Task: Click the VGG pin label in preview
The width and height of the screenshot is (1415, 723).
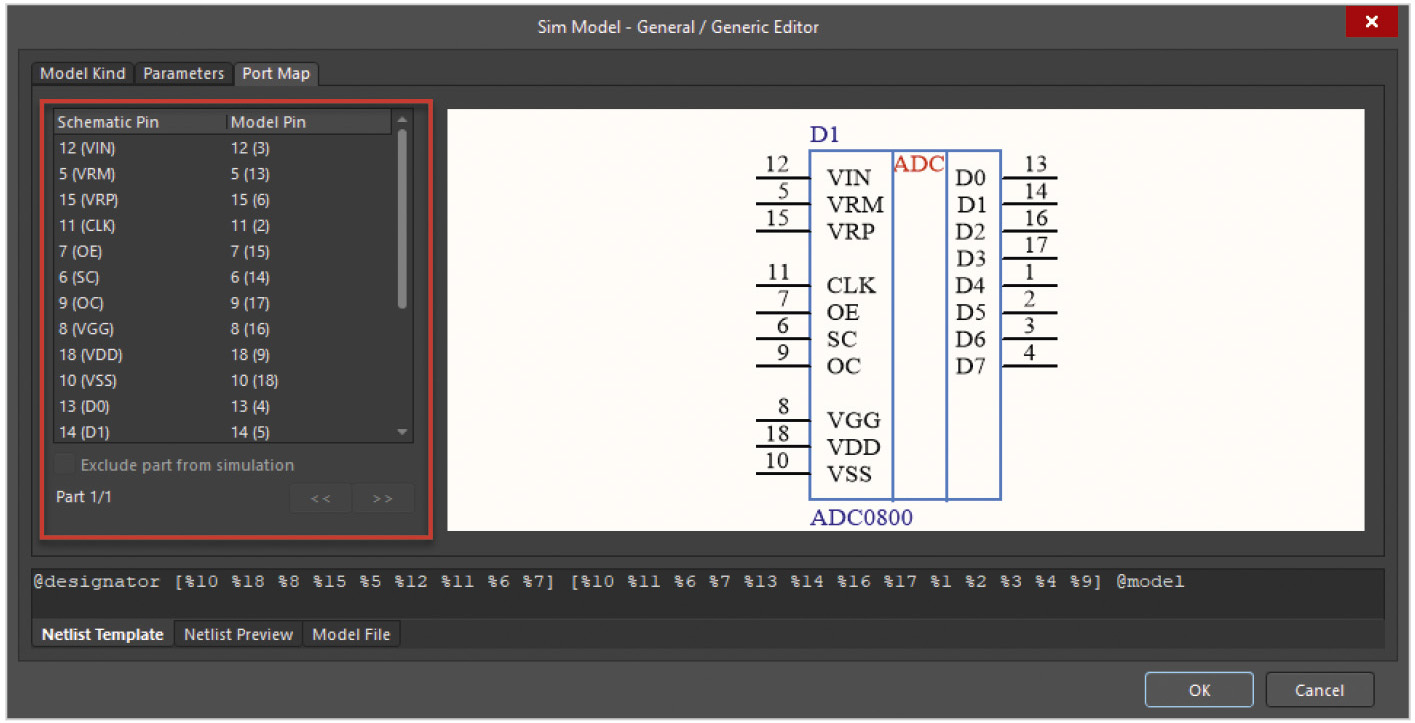Action: [853, 421]
